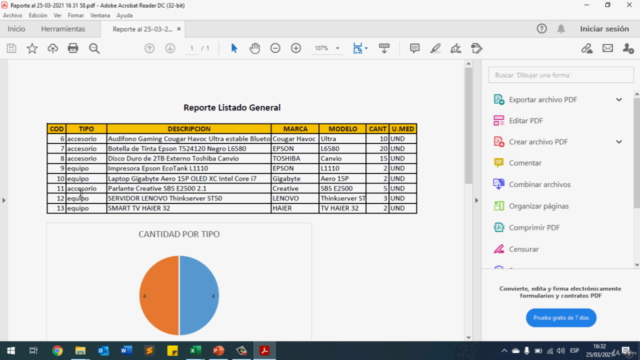
Task: Enable the read mode scroll tool
Action: tap(384, 48)
